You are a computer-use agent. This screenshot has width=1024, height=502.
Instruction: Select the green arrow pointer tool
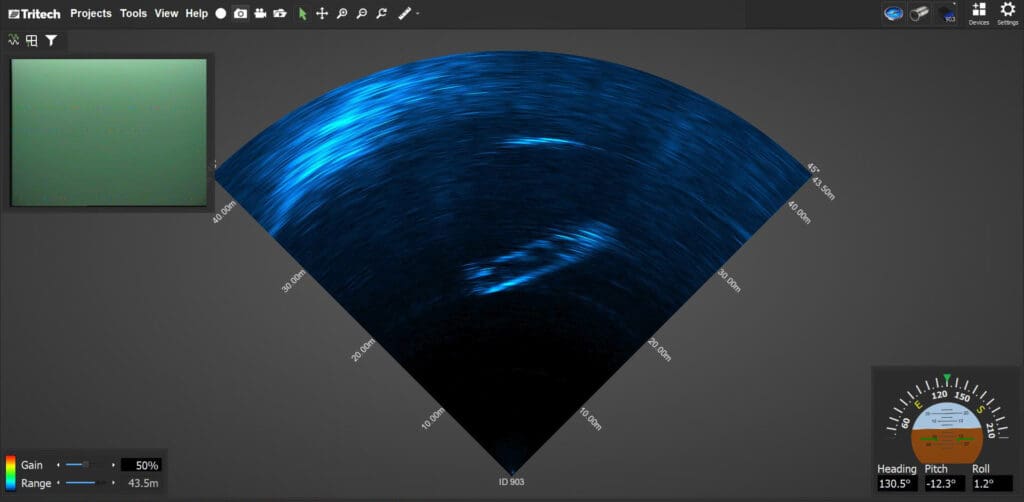(303, 14)
